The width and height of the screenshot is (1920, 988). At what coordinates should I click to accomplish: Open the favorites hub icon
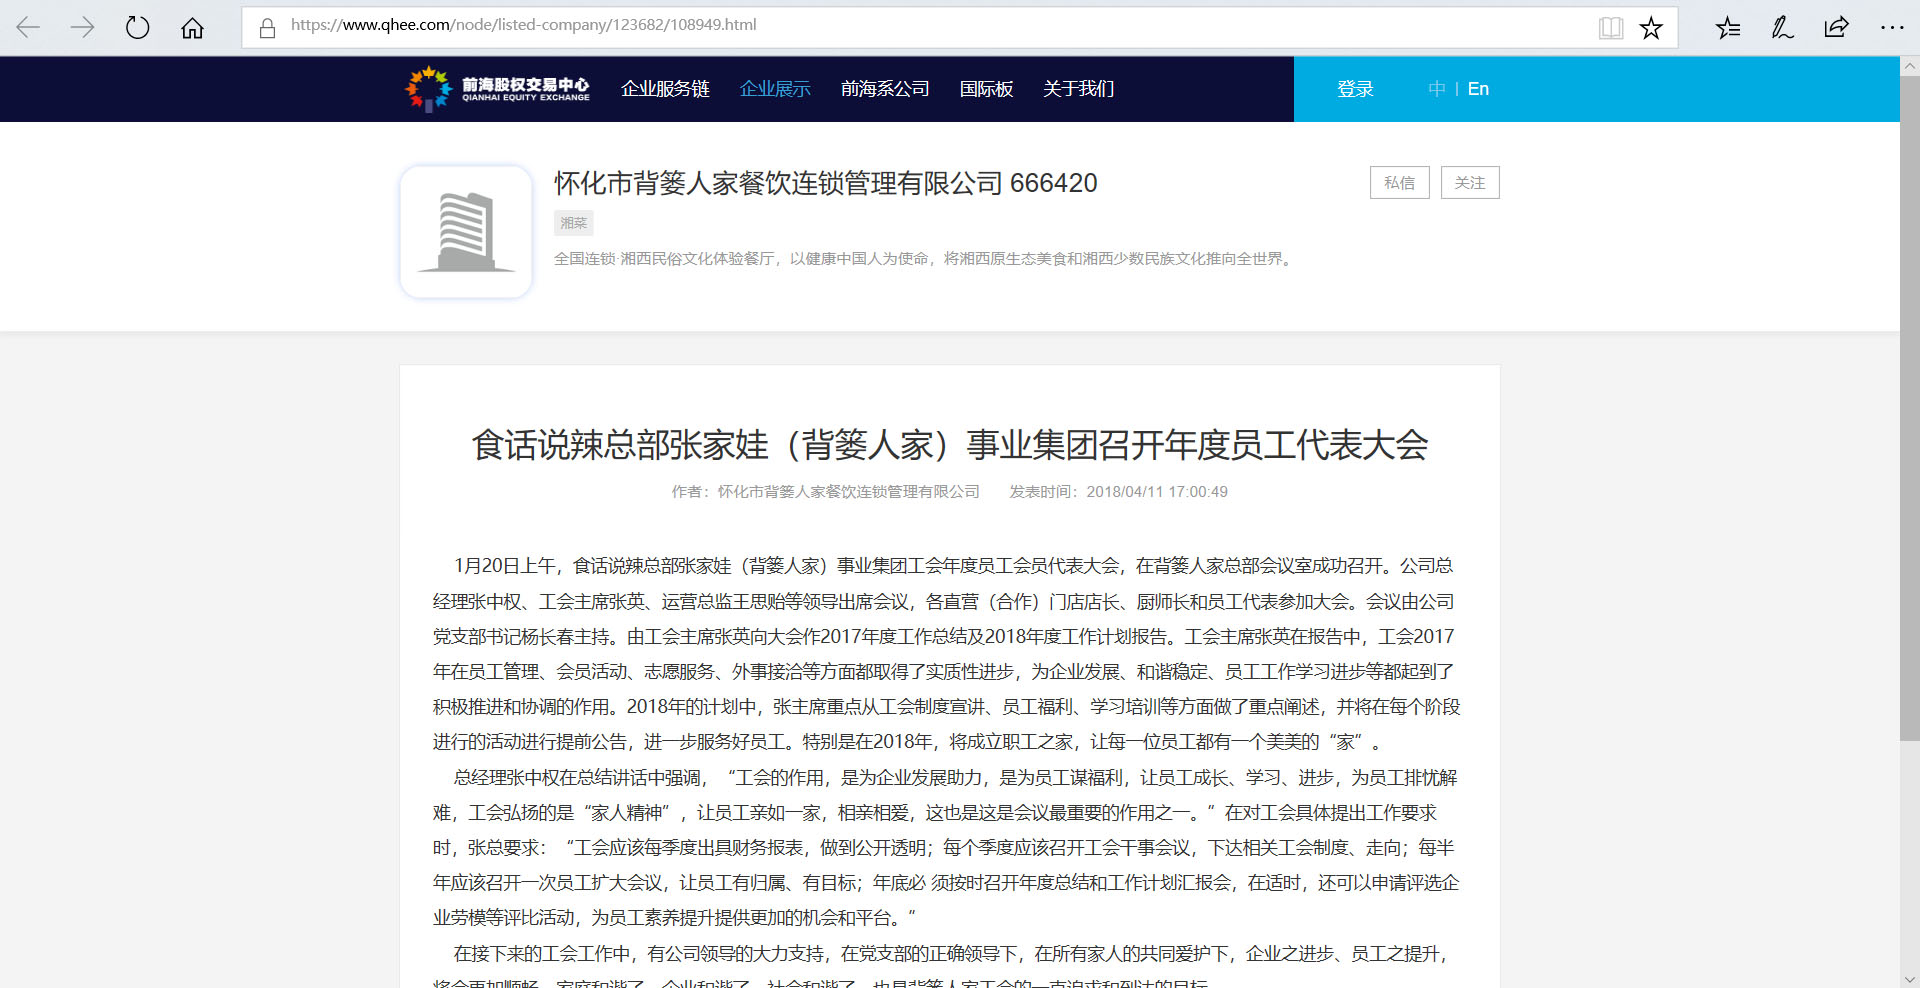click(1728, 28)
